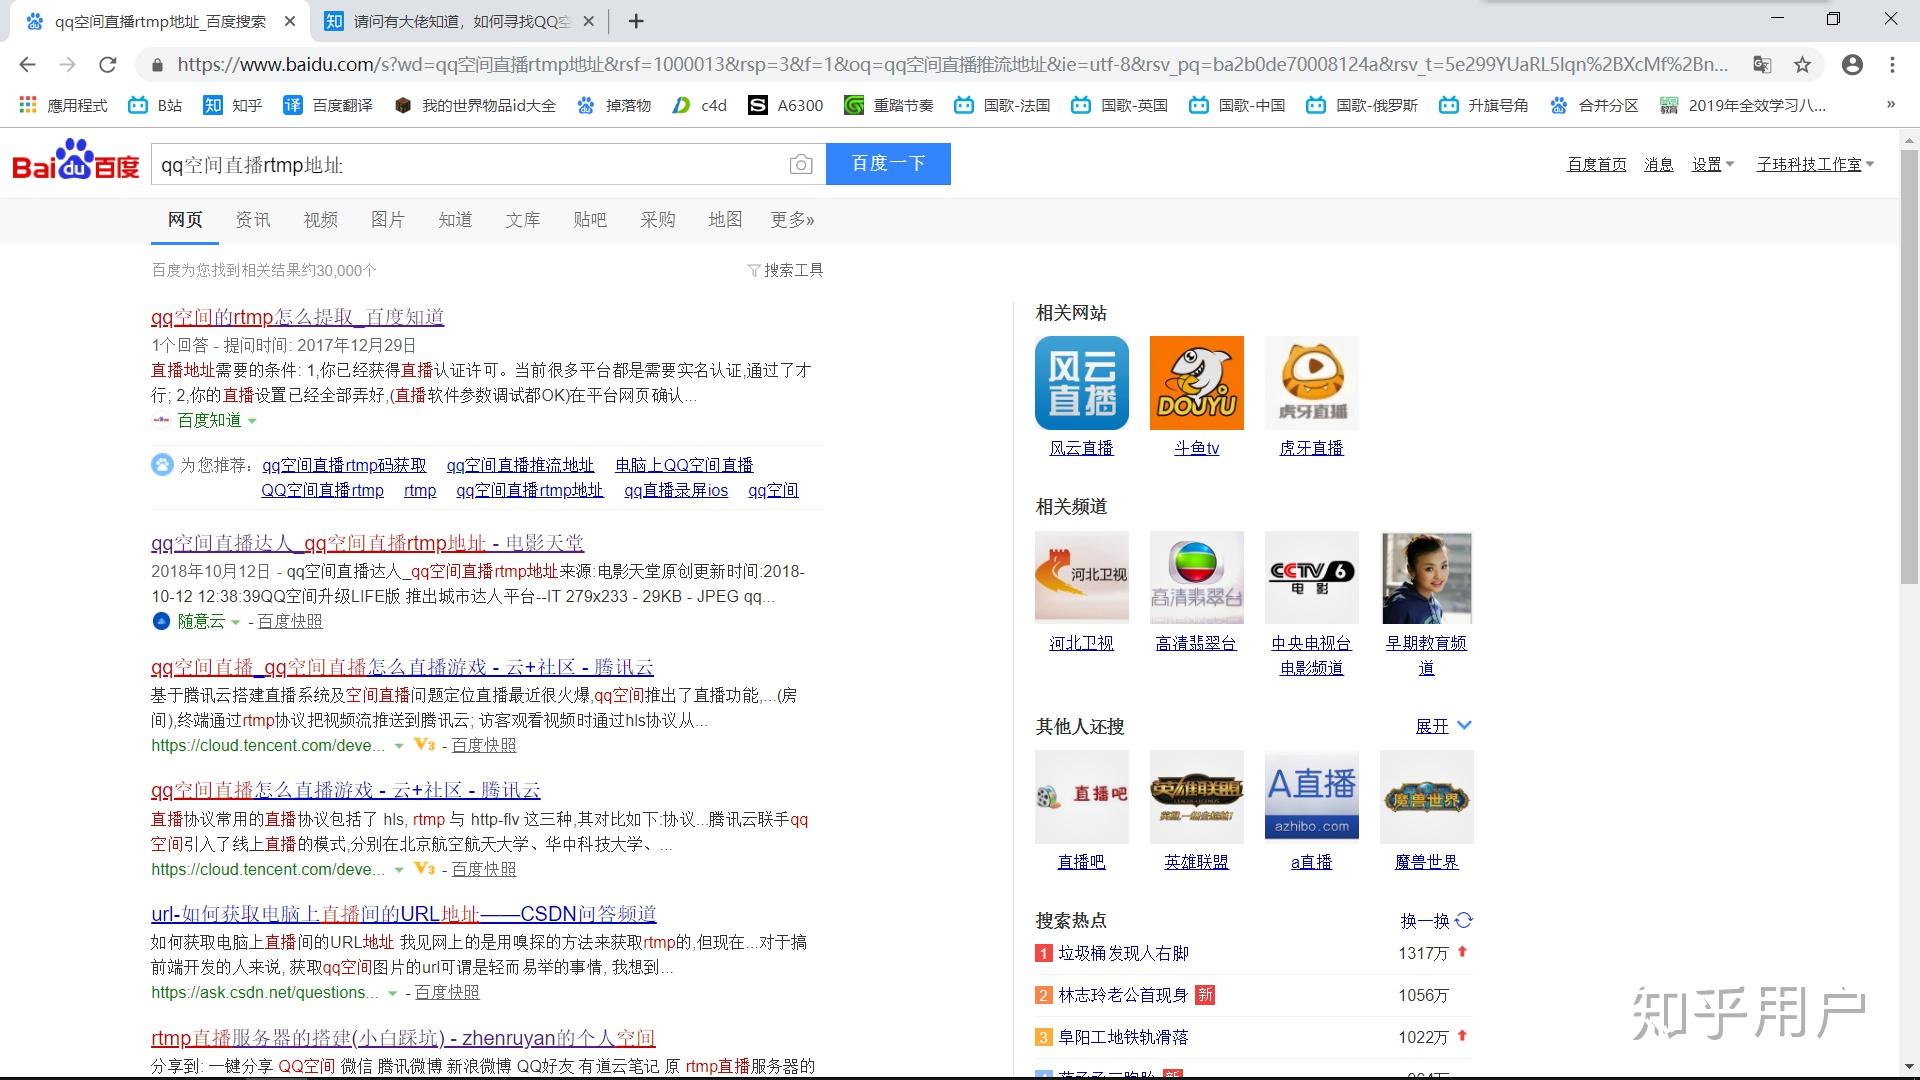The height and width of the screenshot is (1080, 1920).
Task: Show more bookmarks overflow chevron
Action: 1890,105
